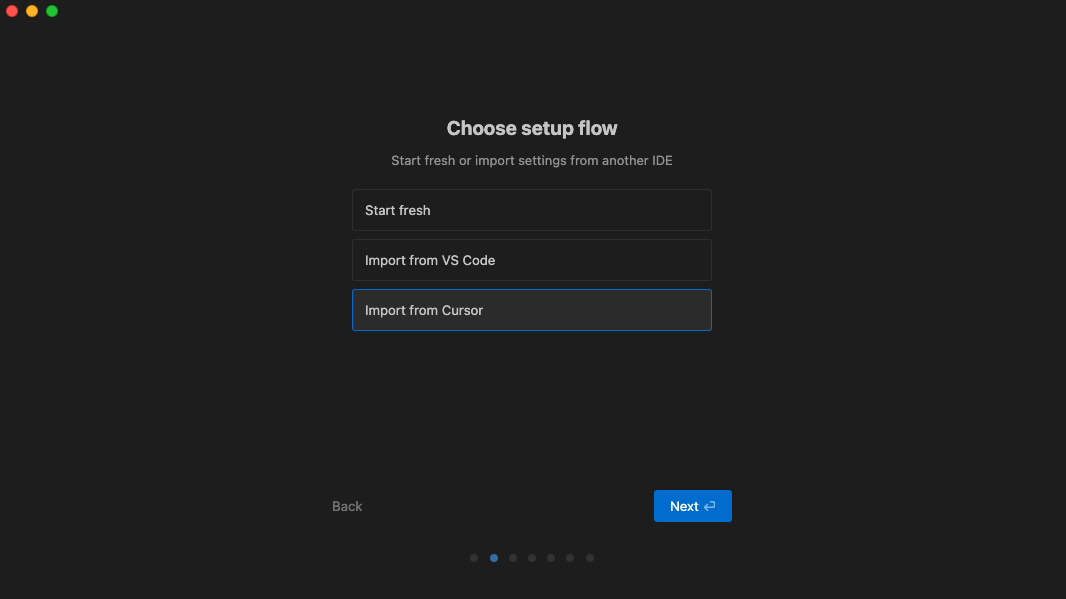
Task: Jump to the last pagination dot
Action: click(590, 558)
